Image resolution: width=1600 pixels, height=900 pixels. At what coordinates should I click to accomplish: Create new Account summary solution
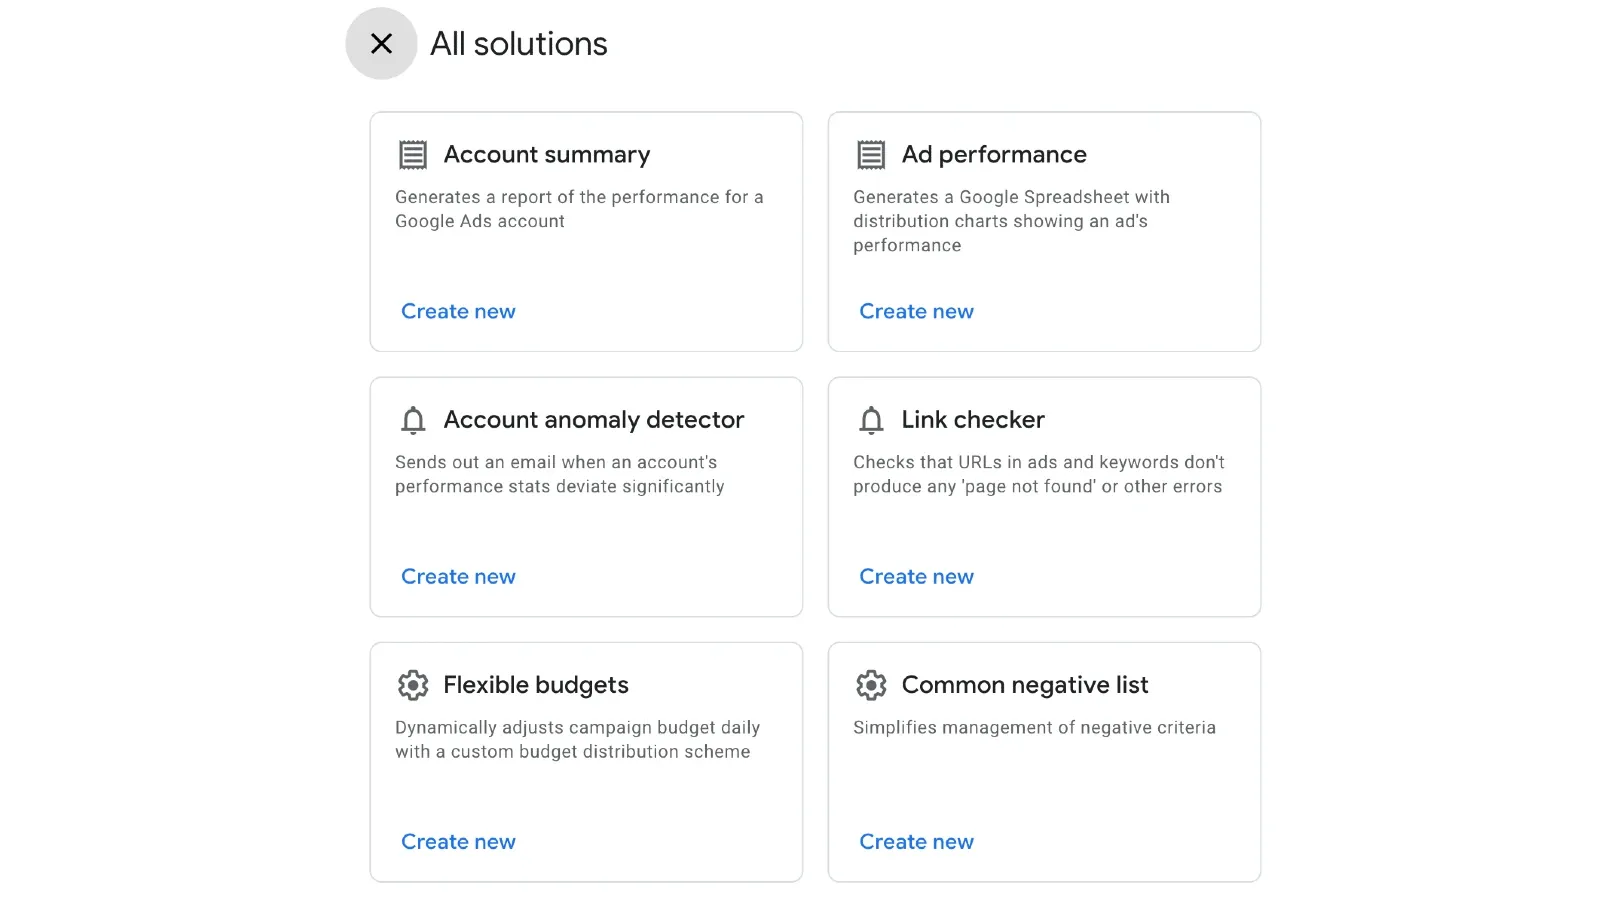(x=458, y=311)
